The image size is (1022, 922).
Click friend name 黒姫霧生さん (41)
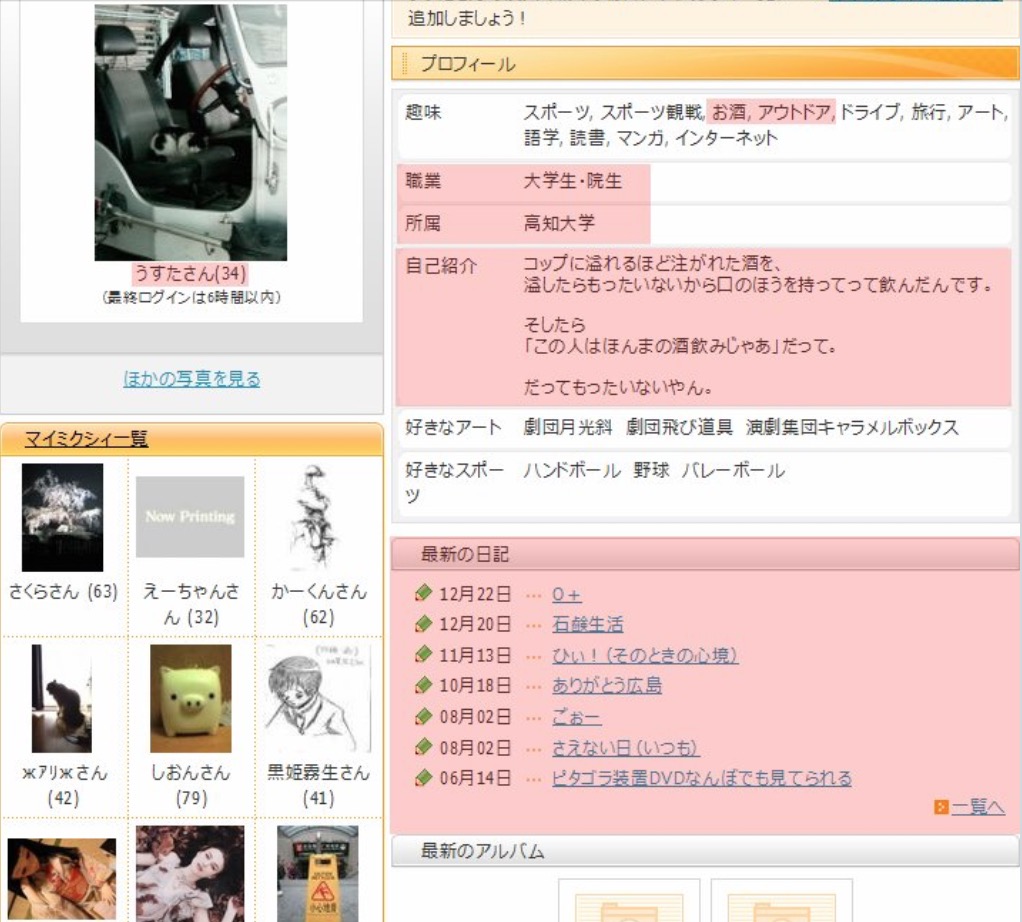pyautogui.click(x=319, y=785)
